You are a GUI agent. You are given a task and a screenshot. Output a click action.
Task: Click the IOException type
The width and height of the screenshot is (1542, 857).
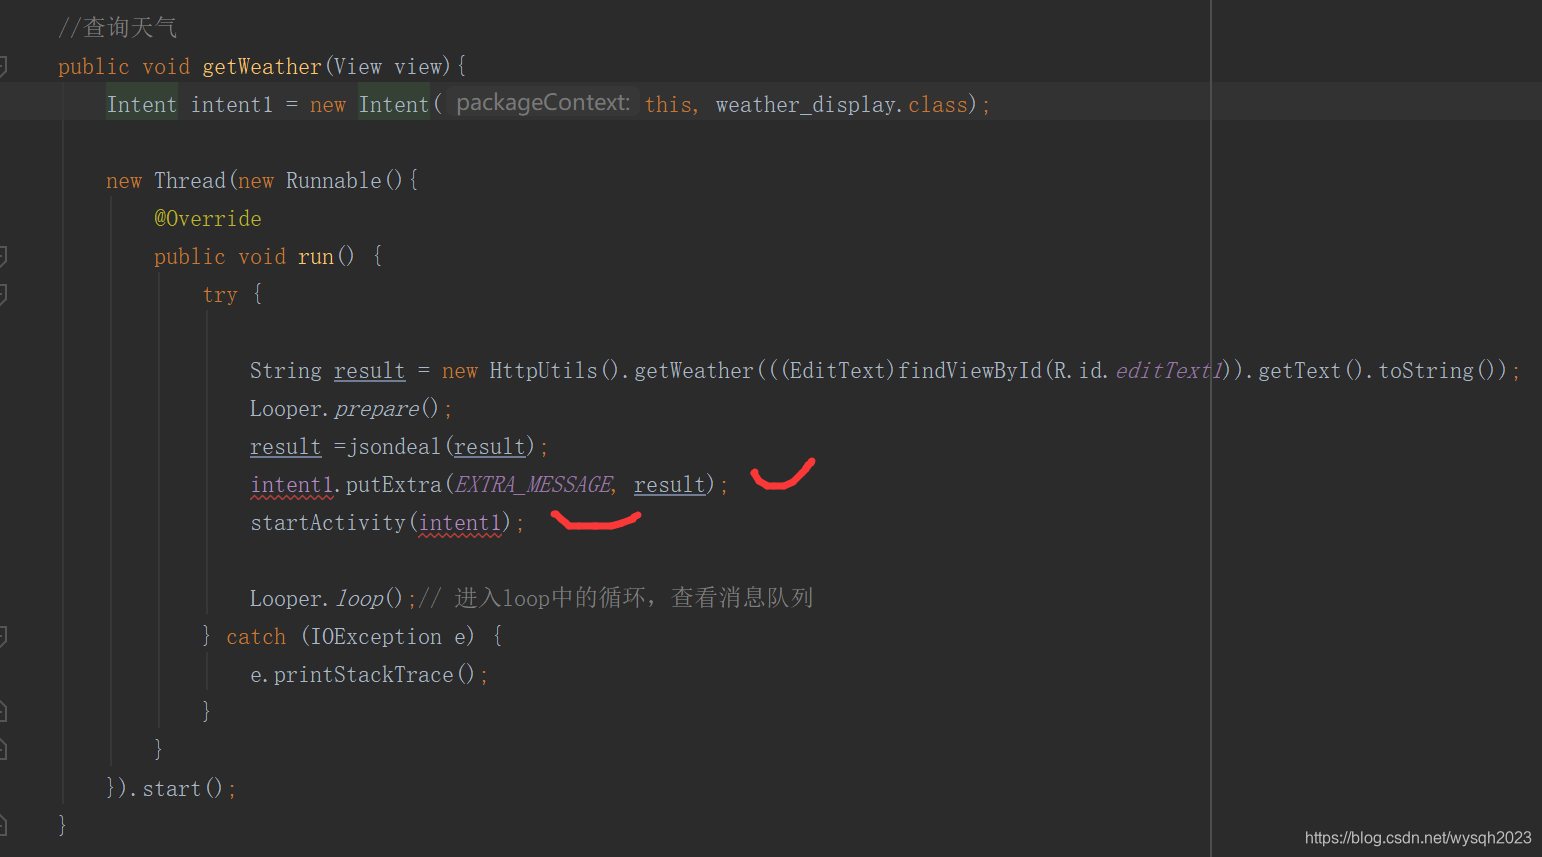pos(376,637)
